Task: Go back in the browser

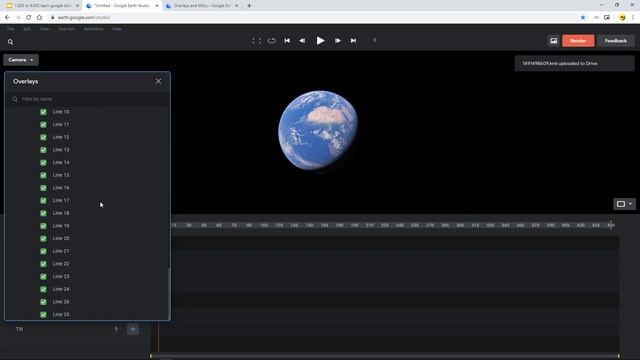Action: [x=7, y=18]
